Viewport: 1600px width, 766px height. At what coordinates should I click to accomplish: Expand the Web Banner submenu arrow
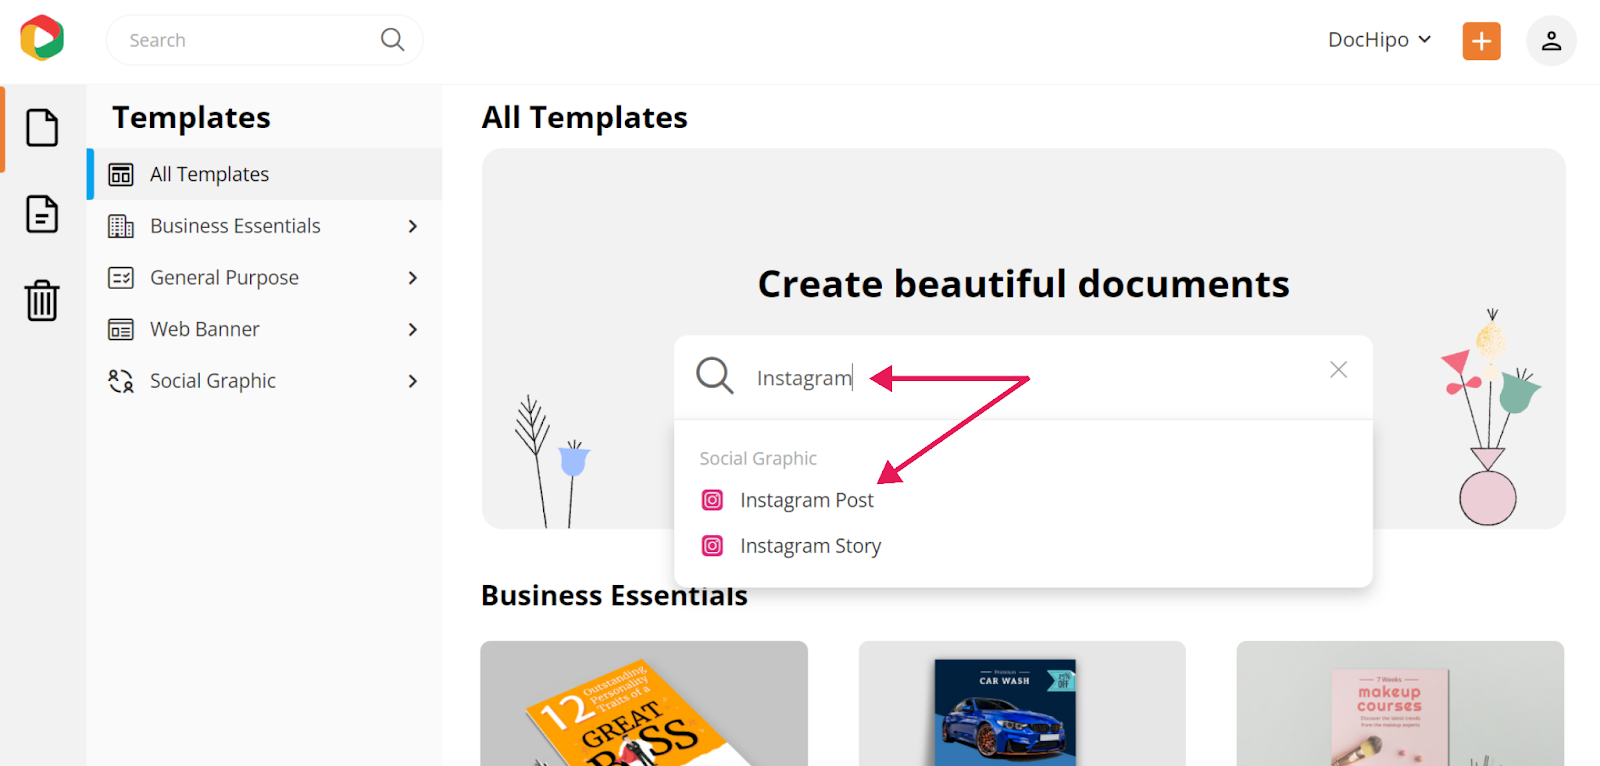413,329
